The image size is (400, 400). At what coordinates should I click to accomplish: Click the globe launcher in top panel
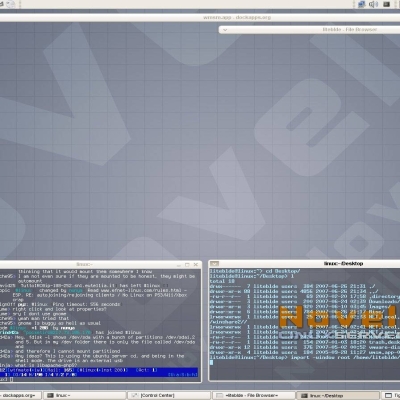click(11, 4)
